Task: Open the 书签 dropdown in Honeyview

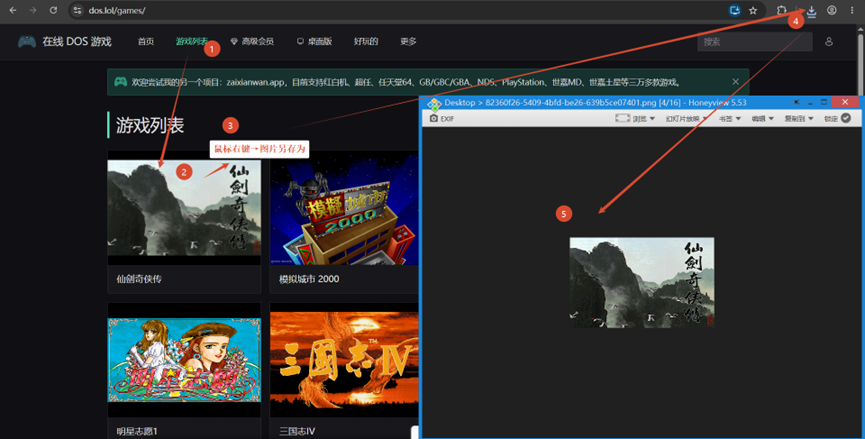Action: [729, 118]
